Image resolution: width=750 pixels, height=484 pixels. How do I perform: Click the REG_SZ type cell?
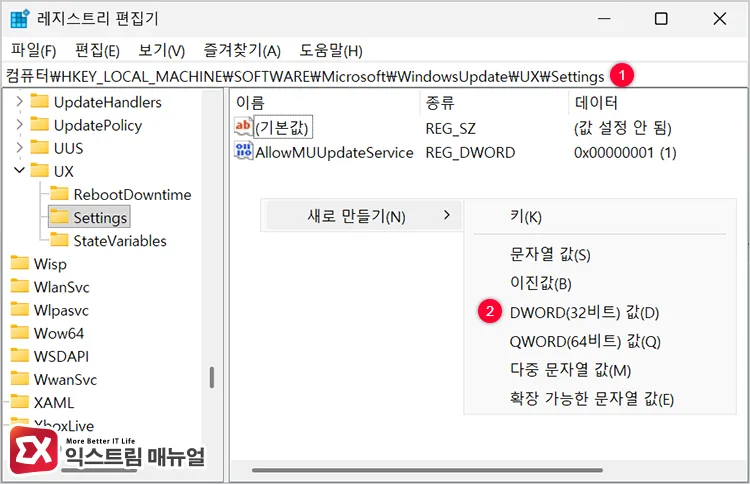[451, 128]
